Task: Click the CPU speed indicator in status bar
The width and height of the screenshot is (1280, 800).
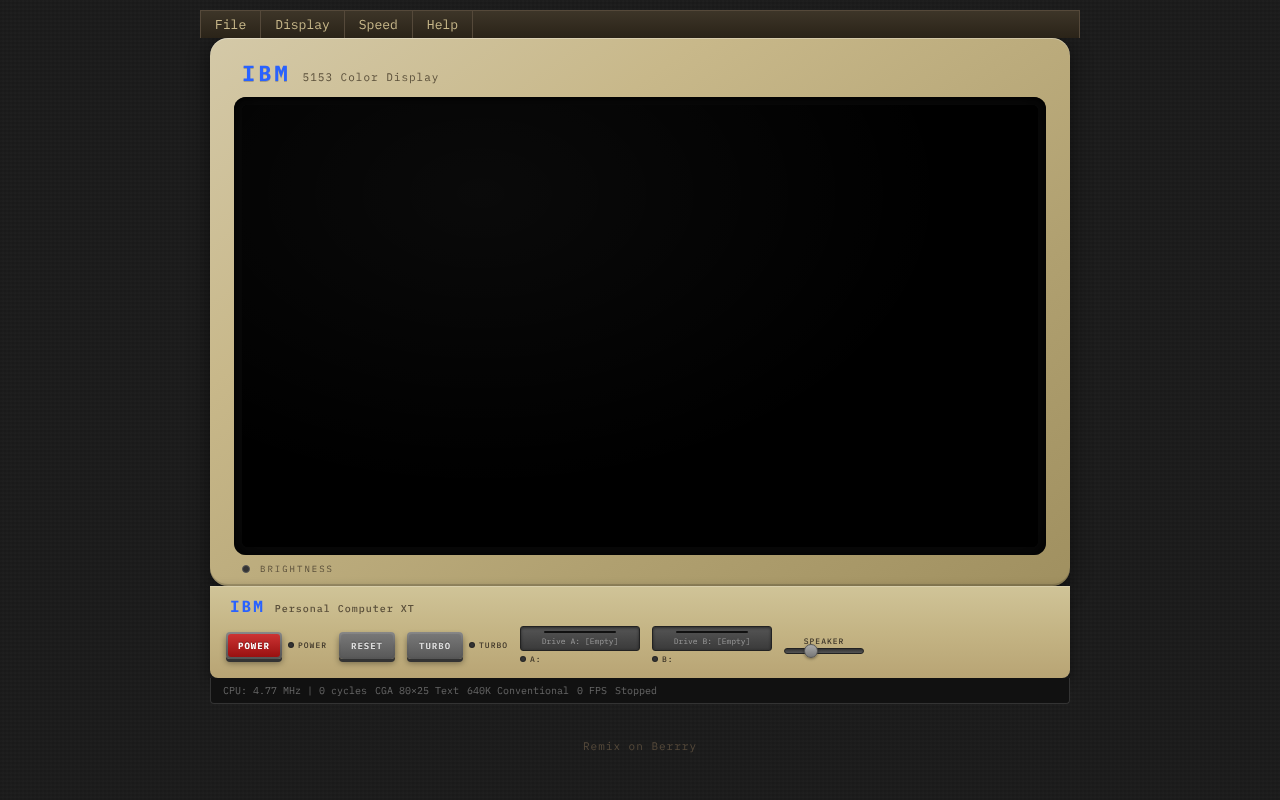Action: (261, 690)
